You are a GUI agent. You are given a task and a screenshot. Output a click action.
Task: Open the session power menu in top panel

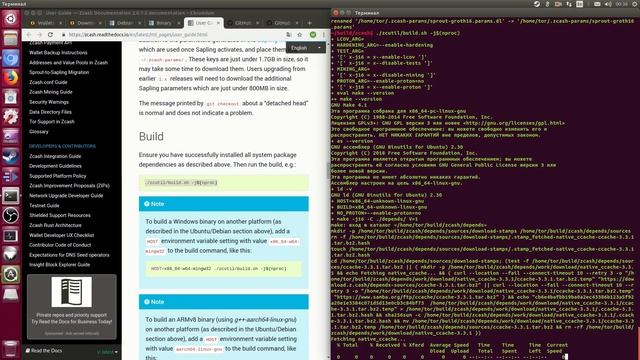click(635, 4)
